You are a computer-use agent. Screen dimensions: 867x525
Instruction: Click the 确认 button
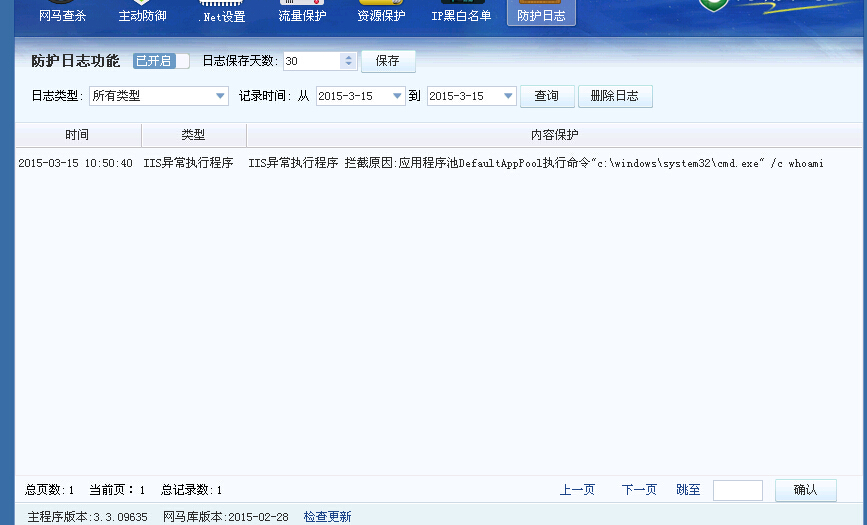pos(806,490)
